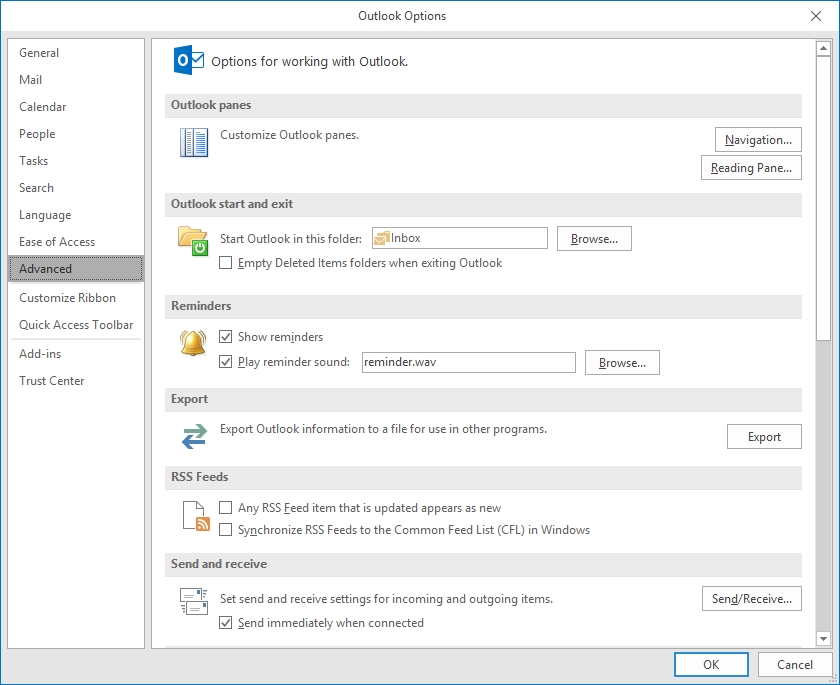This screenshot has width=840, height=685.
Task: Click the Send/Receive button
Action: (751, 599)
